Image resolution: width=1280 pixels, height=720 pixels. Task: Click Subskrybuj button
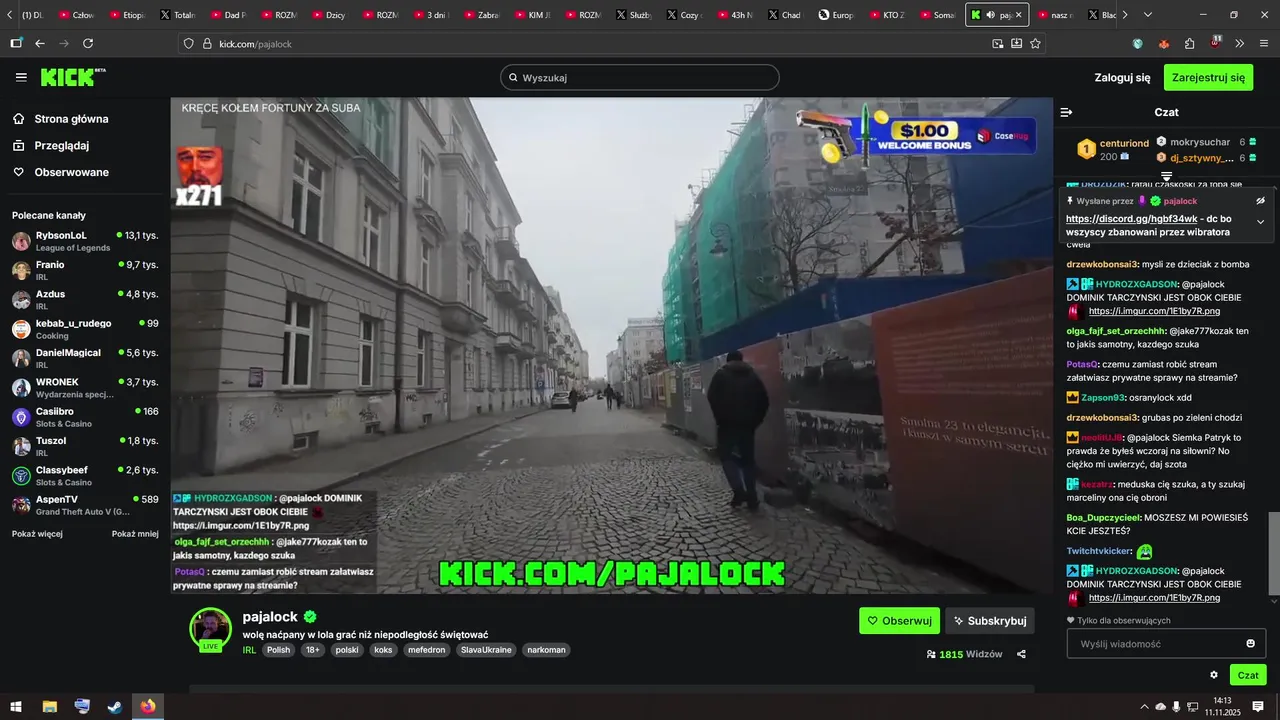pyautogui.click(x=990, y=620)
